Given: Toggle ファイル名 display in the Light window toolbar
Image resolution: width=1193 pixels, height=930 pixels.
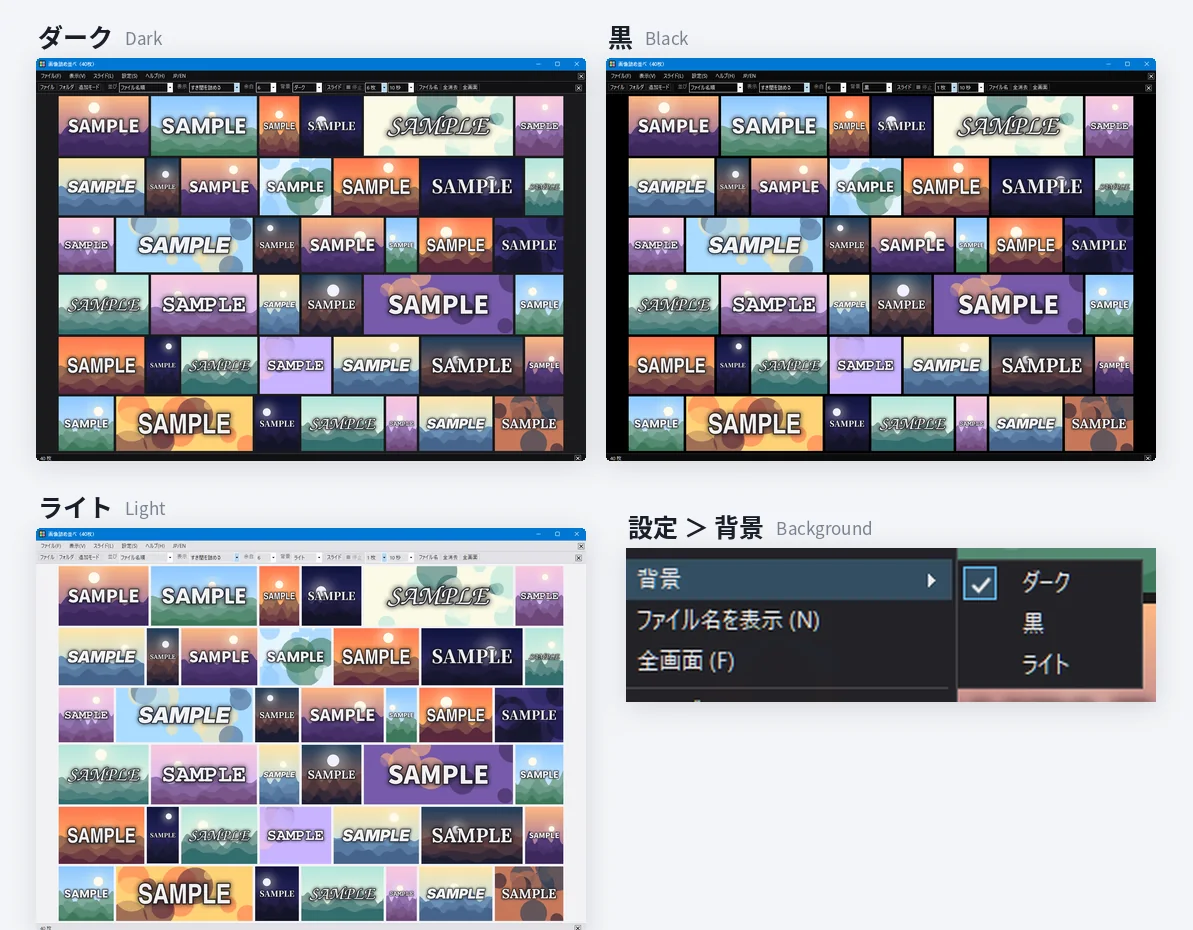Looking at the screenshot, I should pyautogui.click(x=428, y=558).
